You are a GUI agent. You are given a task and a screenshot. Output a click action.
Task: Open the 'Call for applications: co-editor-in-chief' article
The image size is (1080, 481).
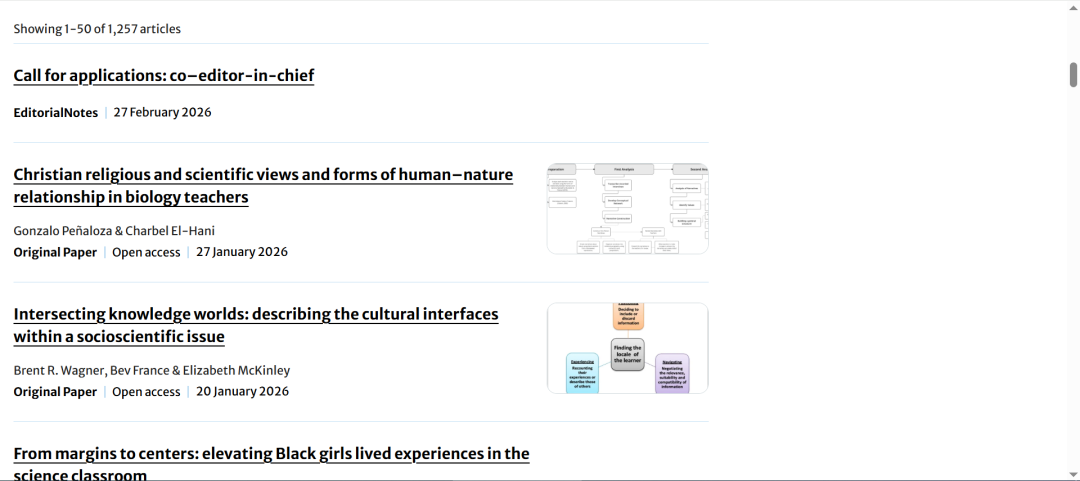point(163,76)
